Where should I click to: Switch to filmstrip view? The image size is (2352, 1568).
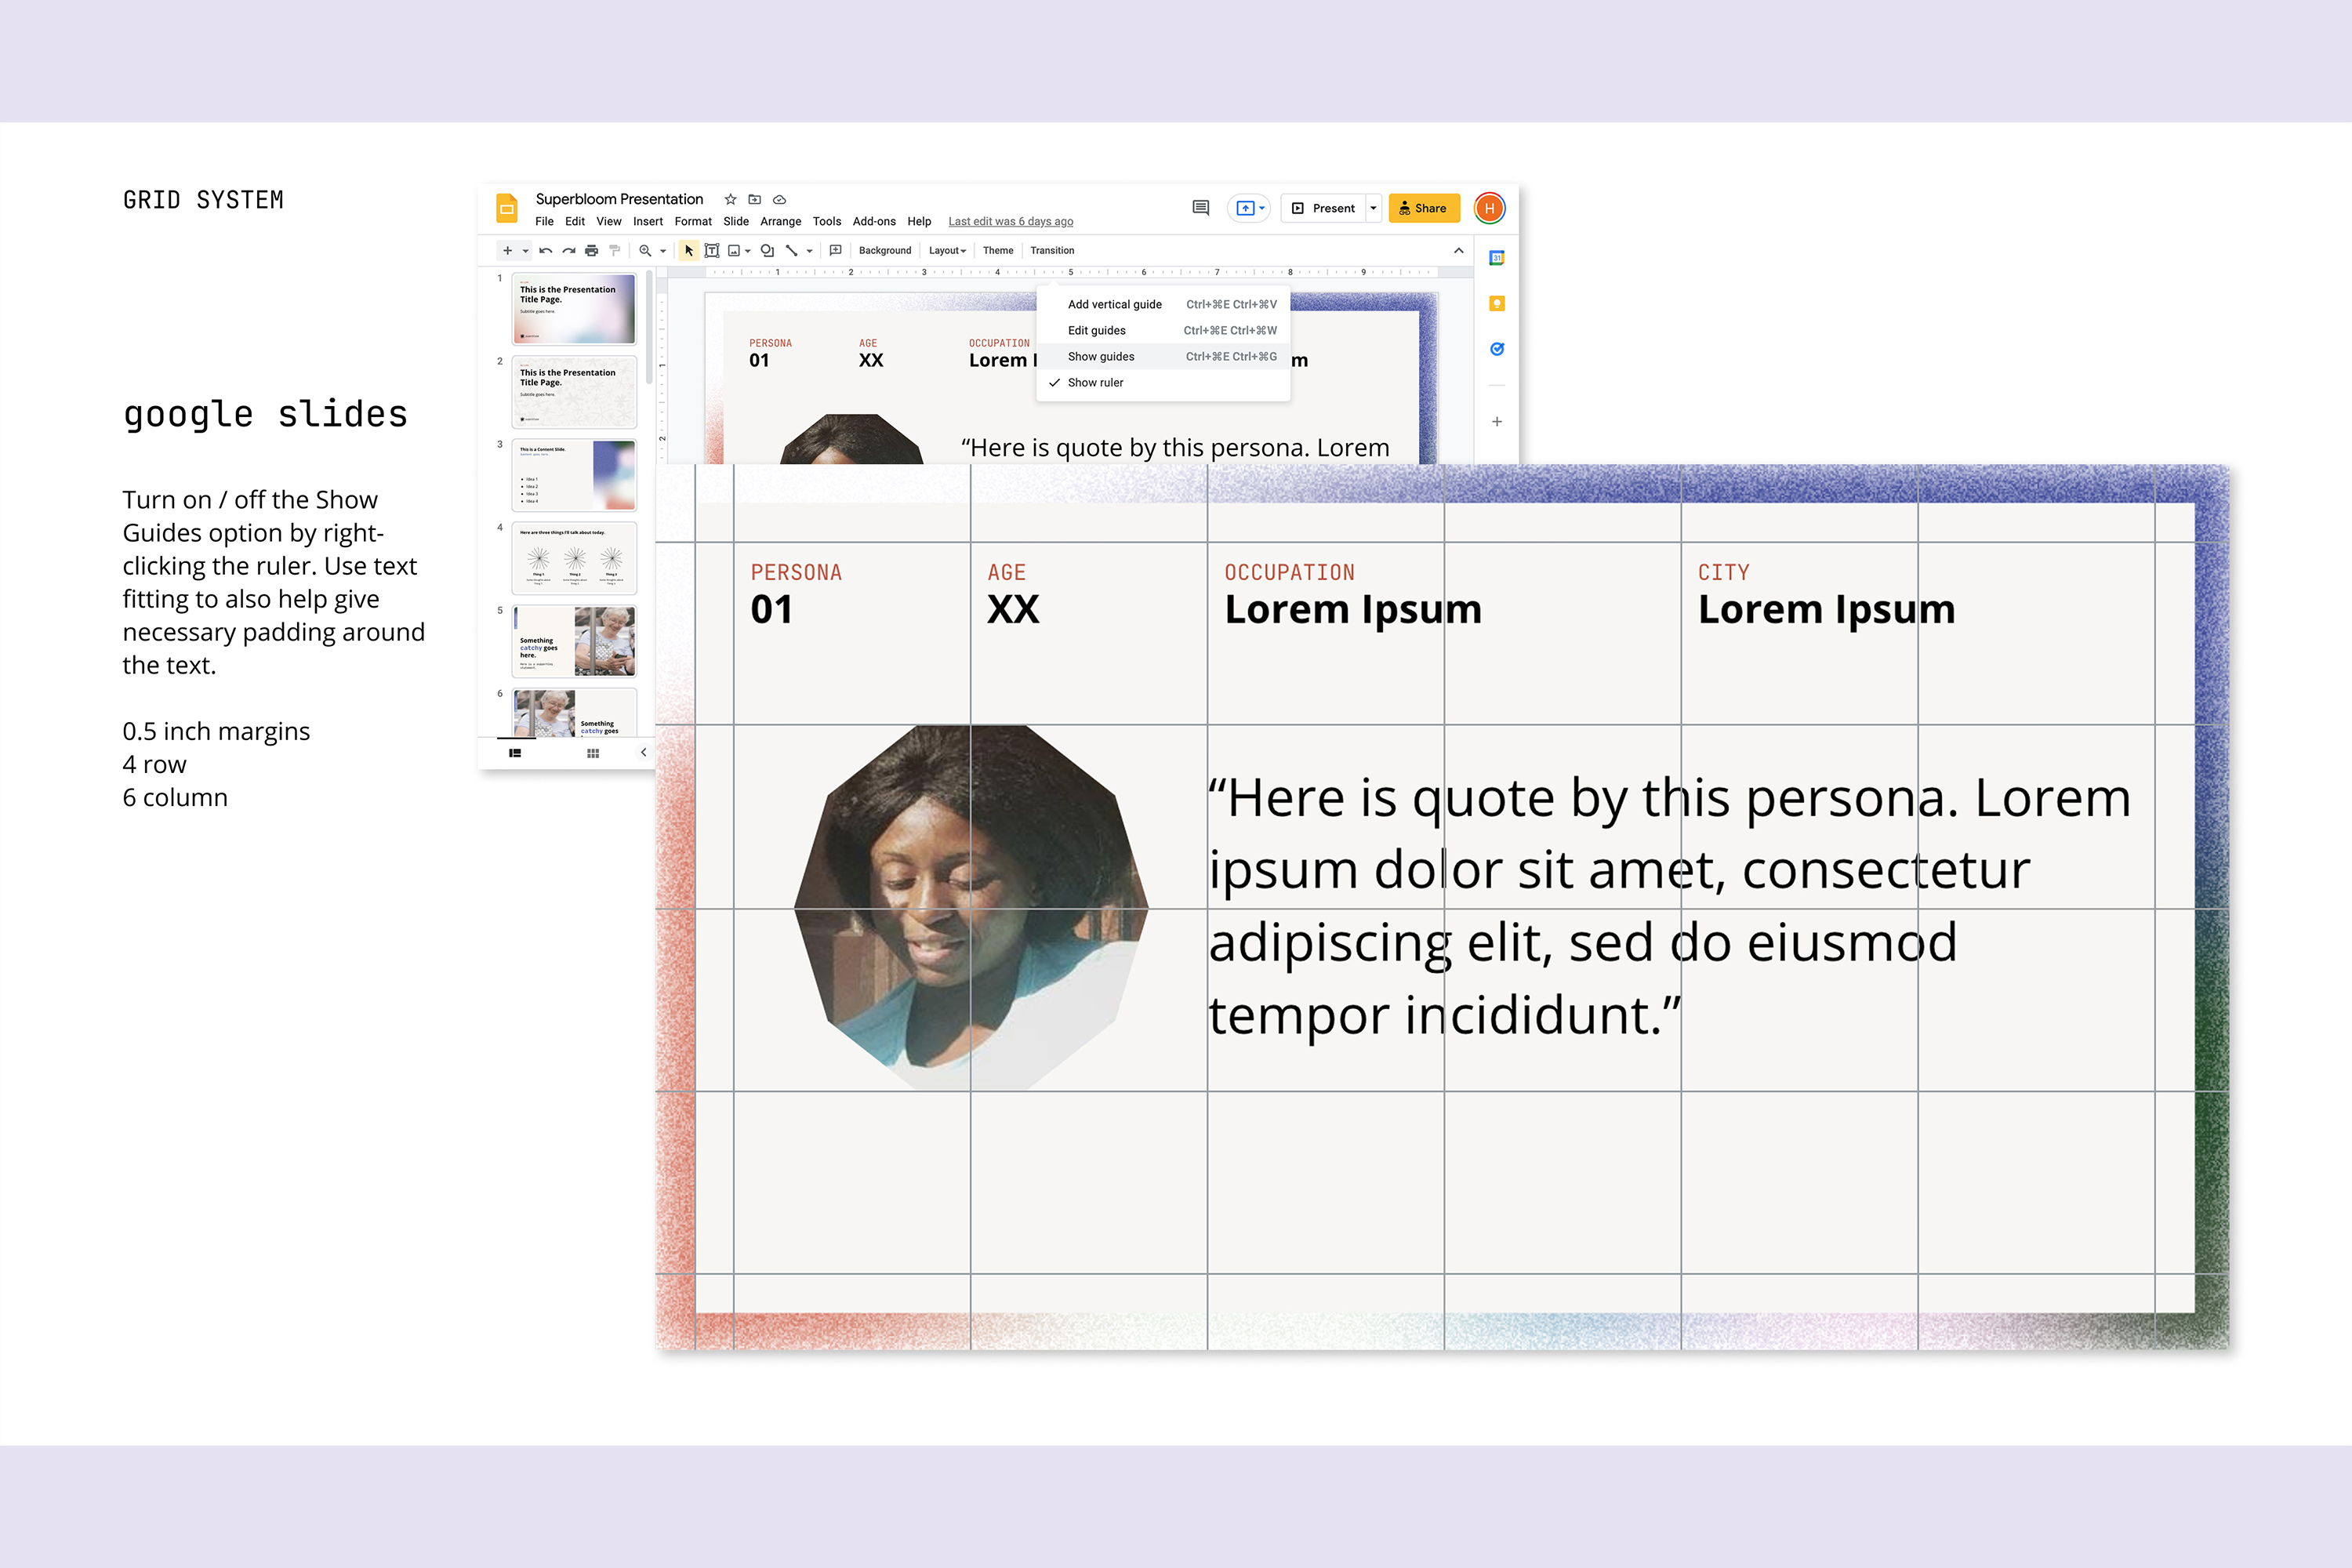(515, 753)
